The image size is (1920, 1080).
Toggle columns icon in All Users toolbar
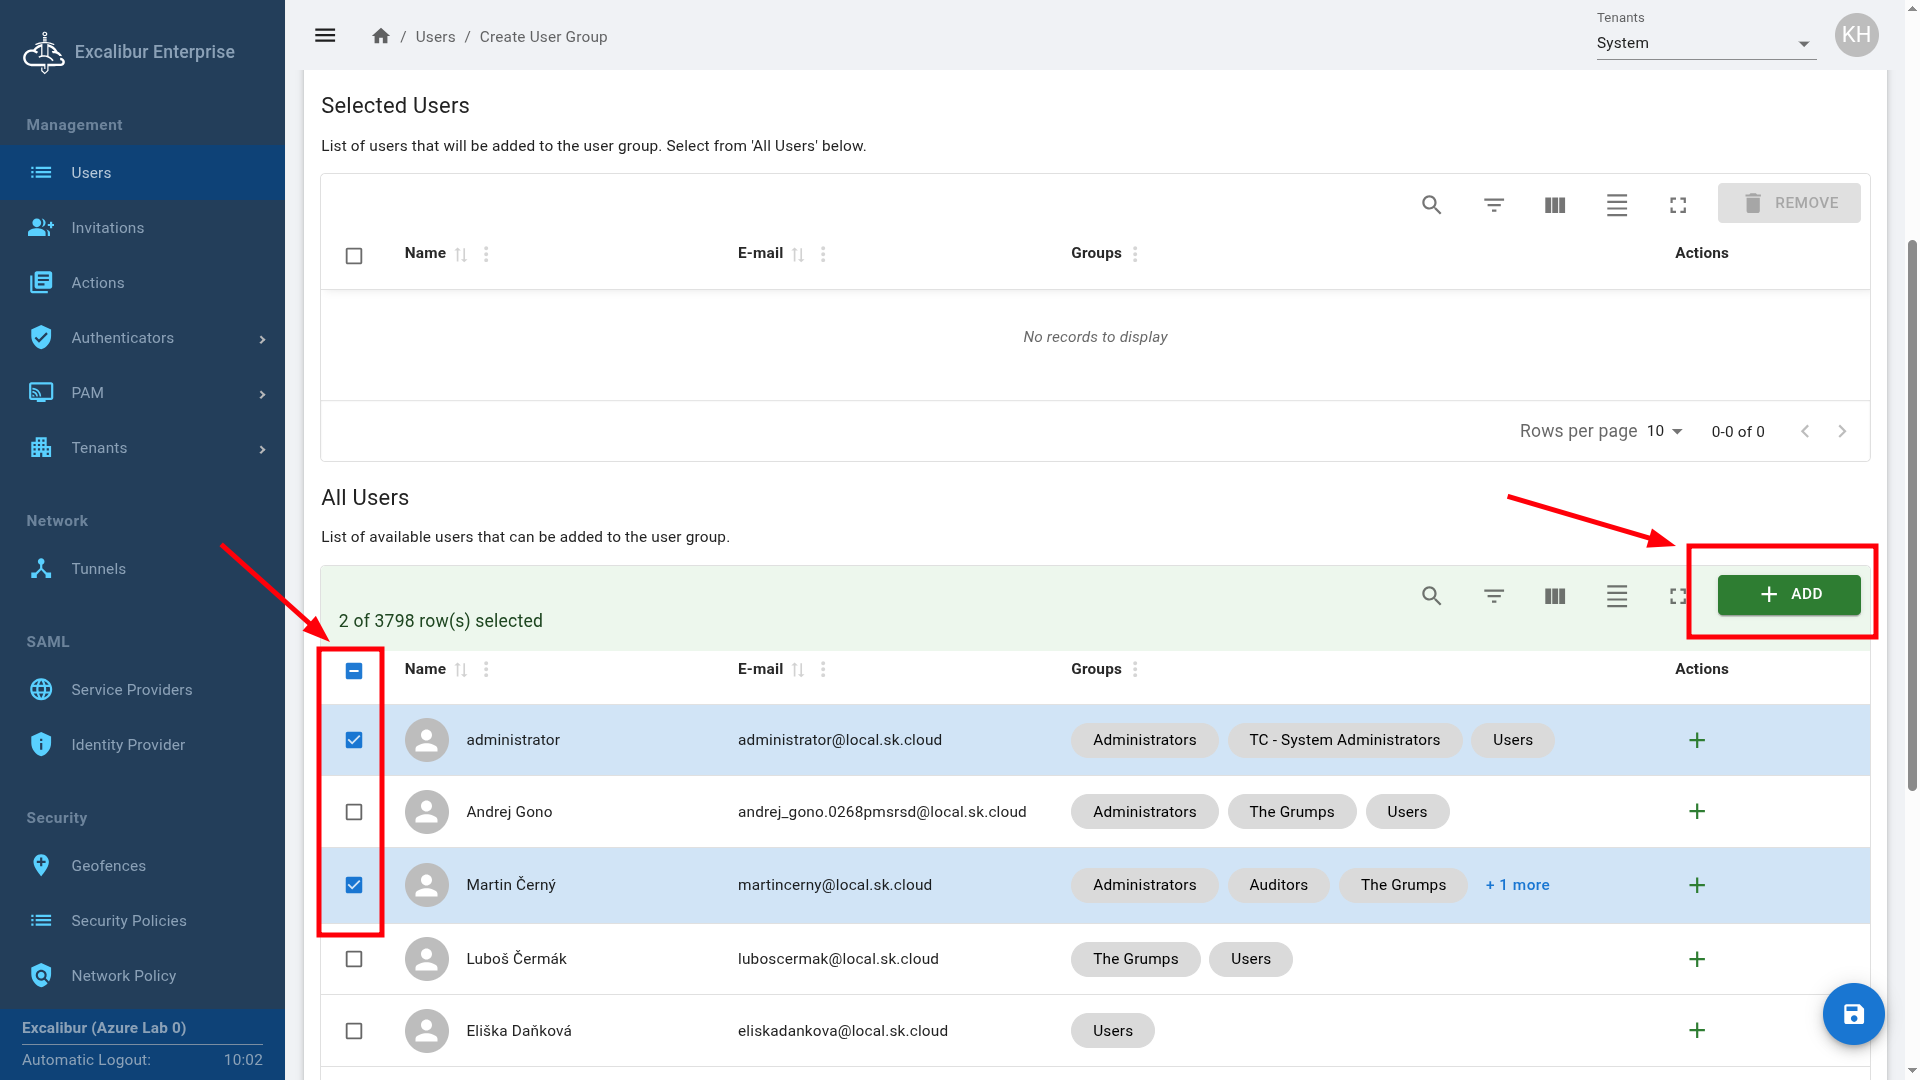click(x=1554, y=596)
